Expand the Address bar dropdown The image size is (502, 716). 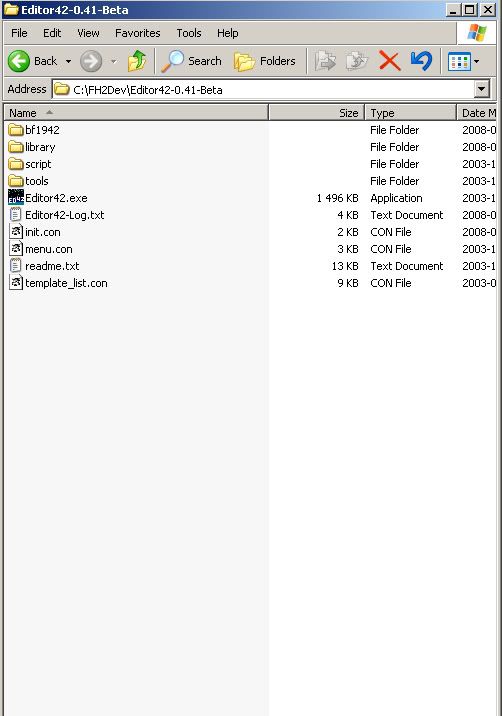tap(481, 89)
